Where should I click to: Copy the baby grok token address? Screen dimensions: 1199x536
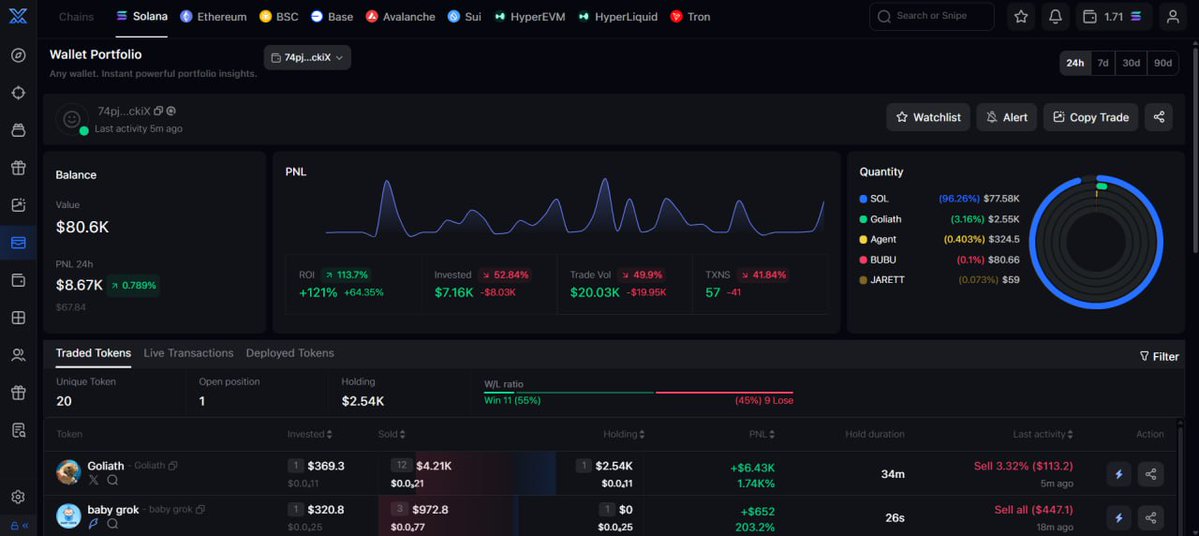[x=200, y=509]
